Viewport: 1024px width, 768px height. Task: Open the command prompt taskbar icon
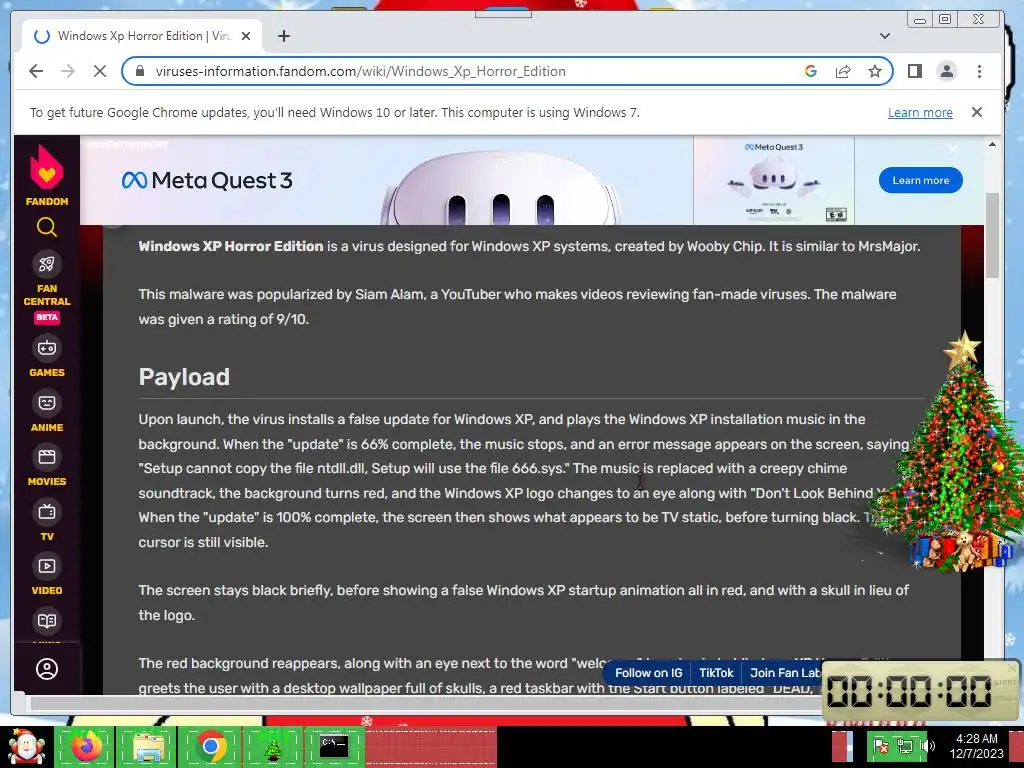click(x=334, y=746)
